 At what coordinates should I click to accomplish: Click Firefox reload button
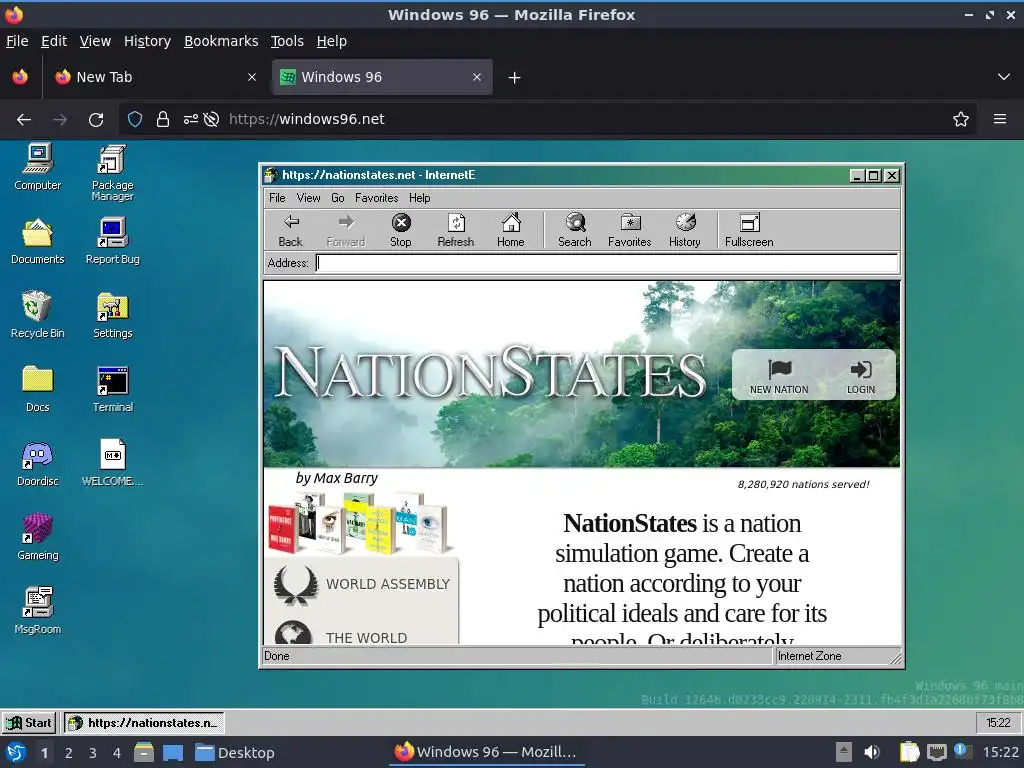[96, 120]
